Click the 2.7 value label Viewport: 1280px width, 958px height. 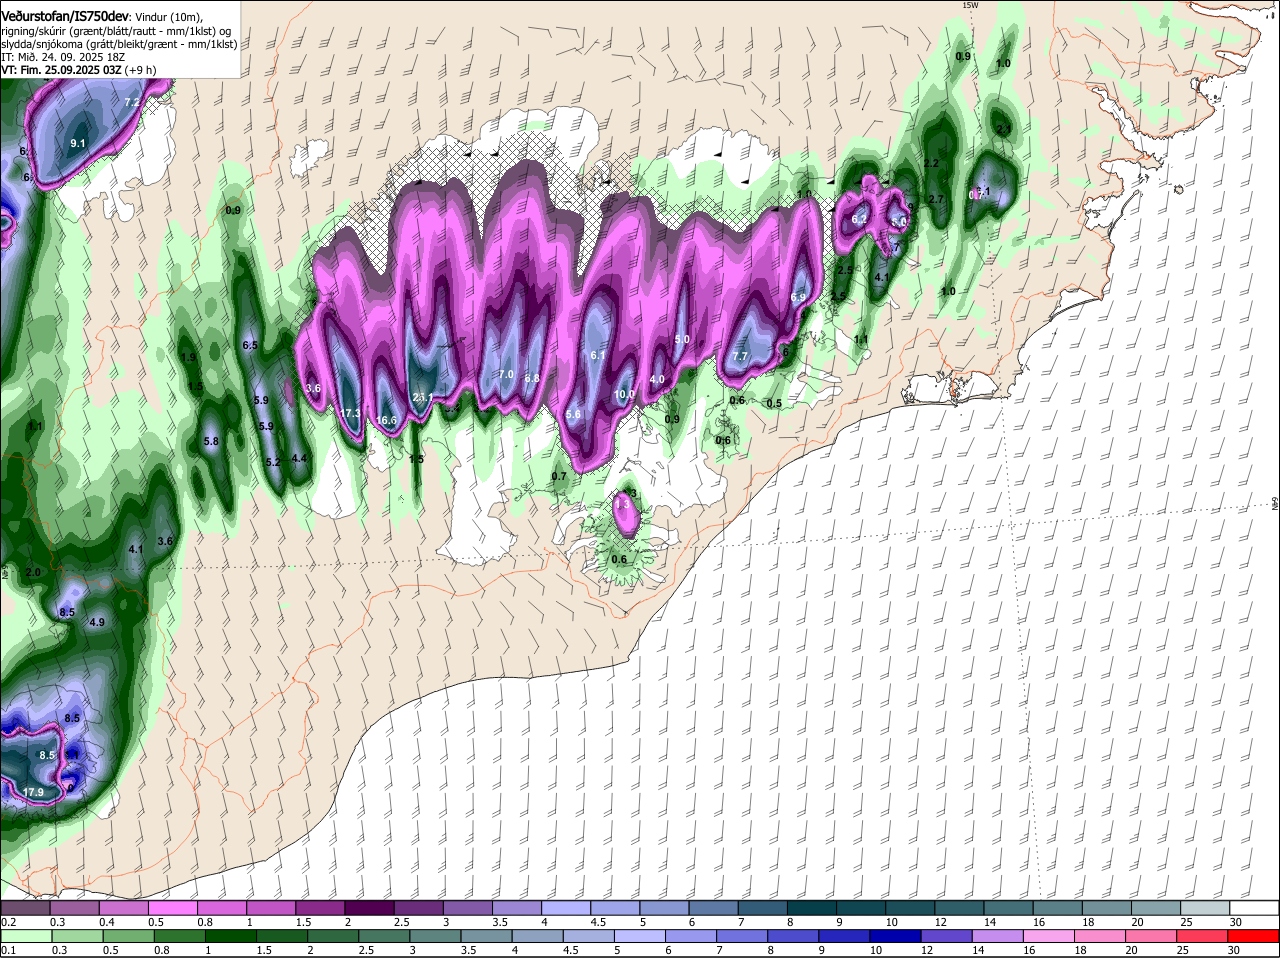click(936, 200)
